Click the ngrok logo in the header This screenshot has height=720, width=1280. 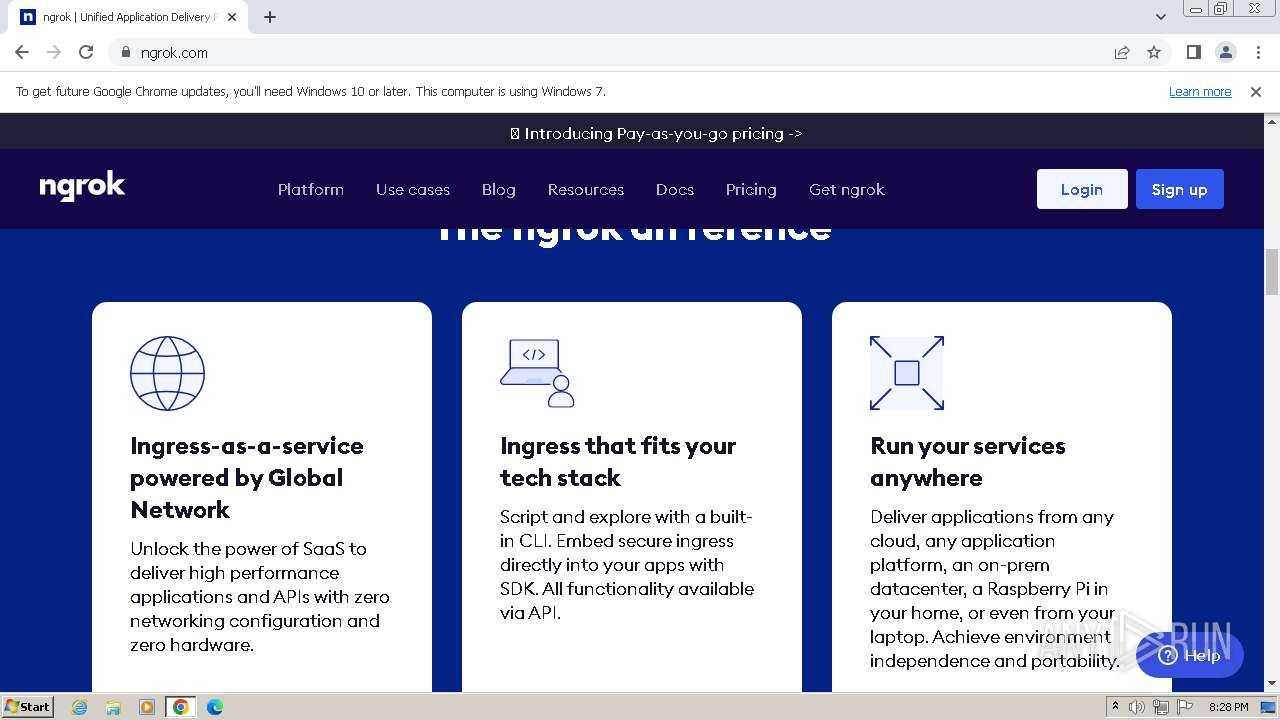(82, 187)
